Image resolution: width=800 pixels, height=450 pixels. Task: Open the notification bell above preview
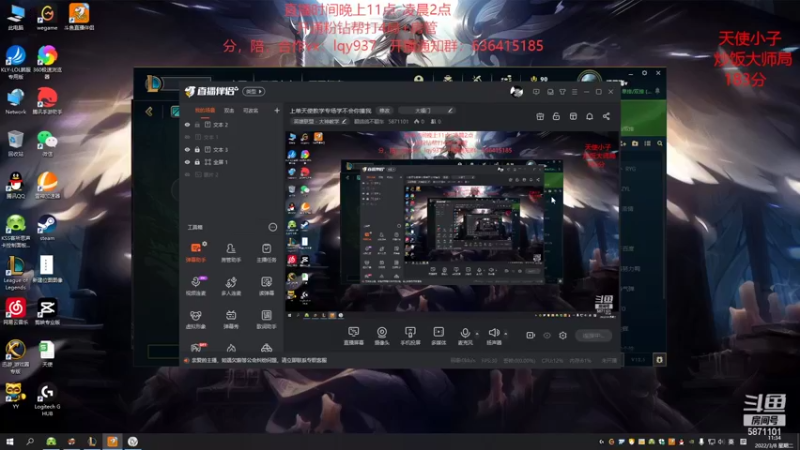[589, 116]
